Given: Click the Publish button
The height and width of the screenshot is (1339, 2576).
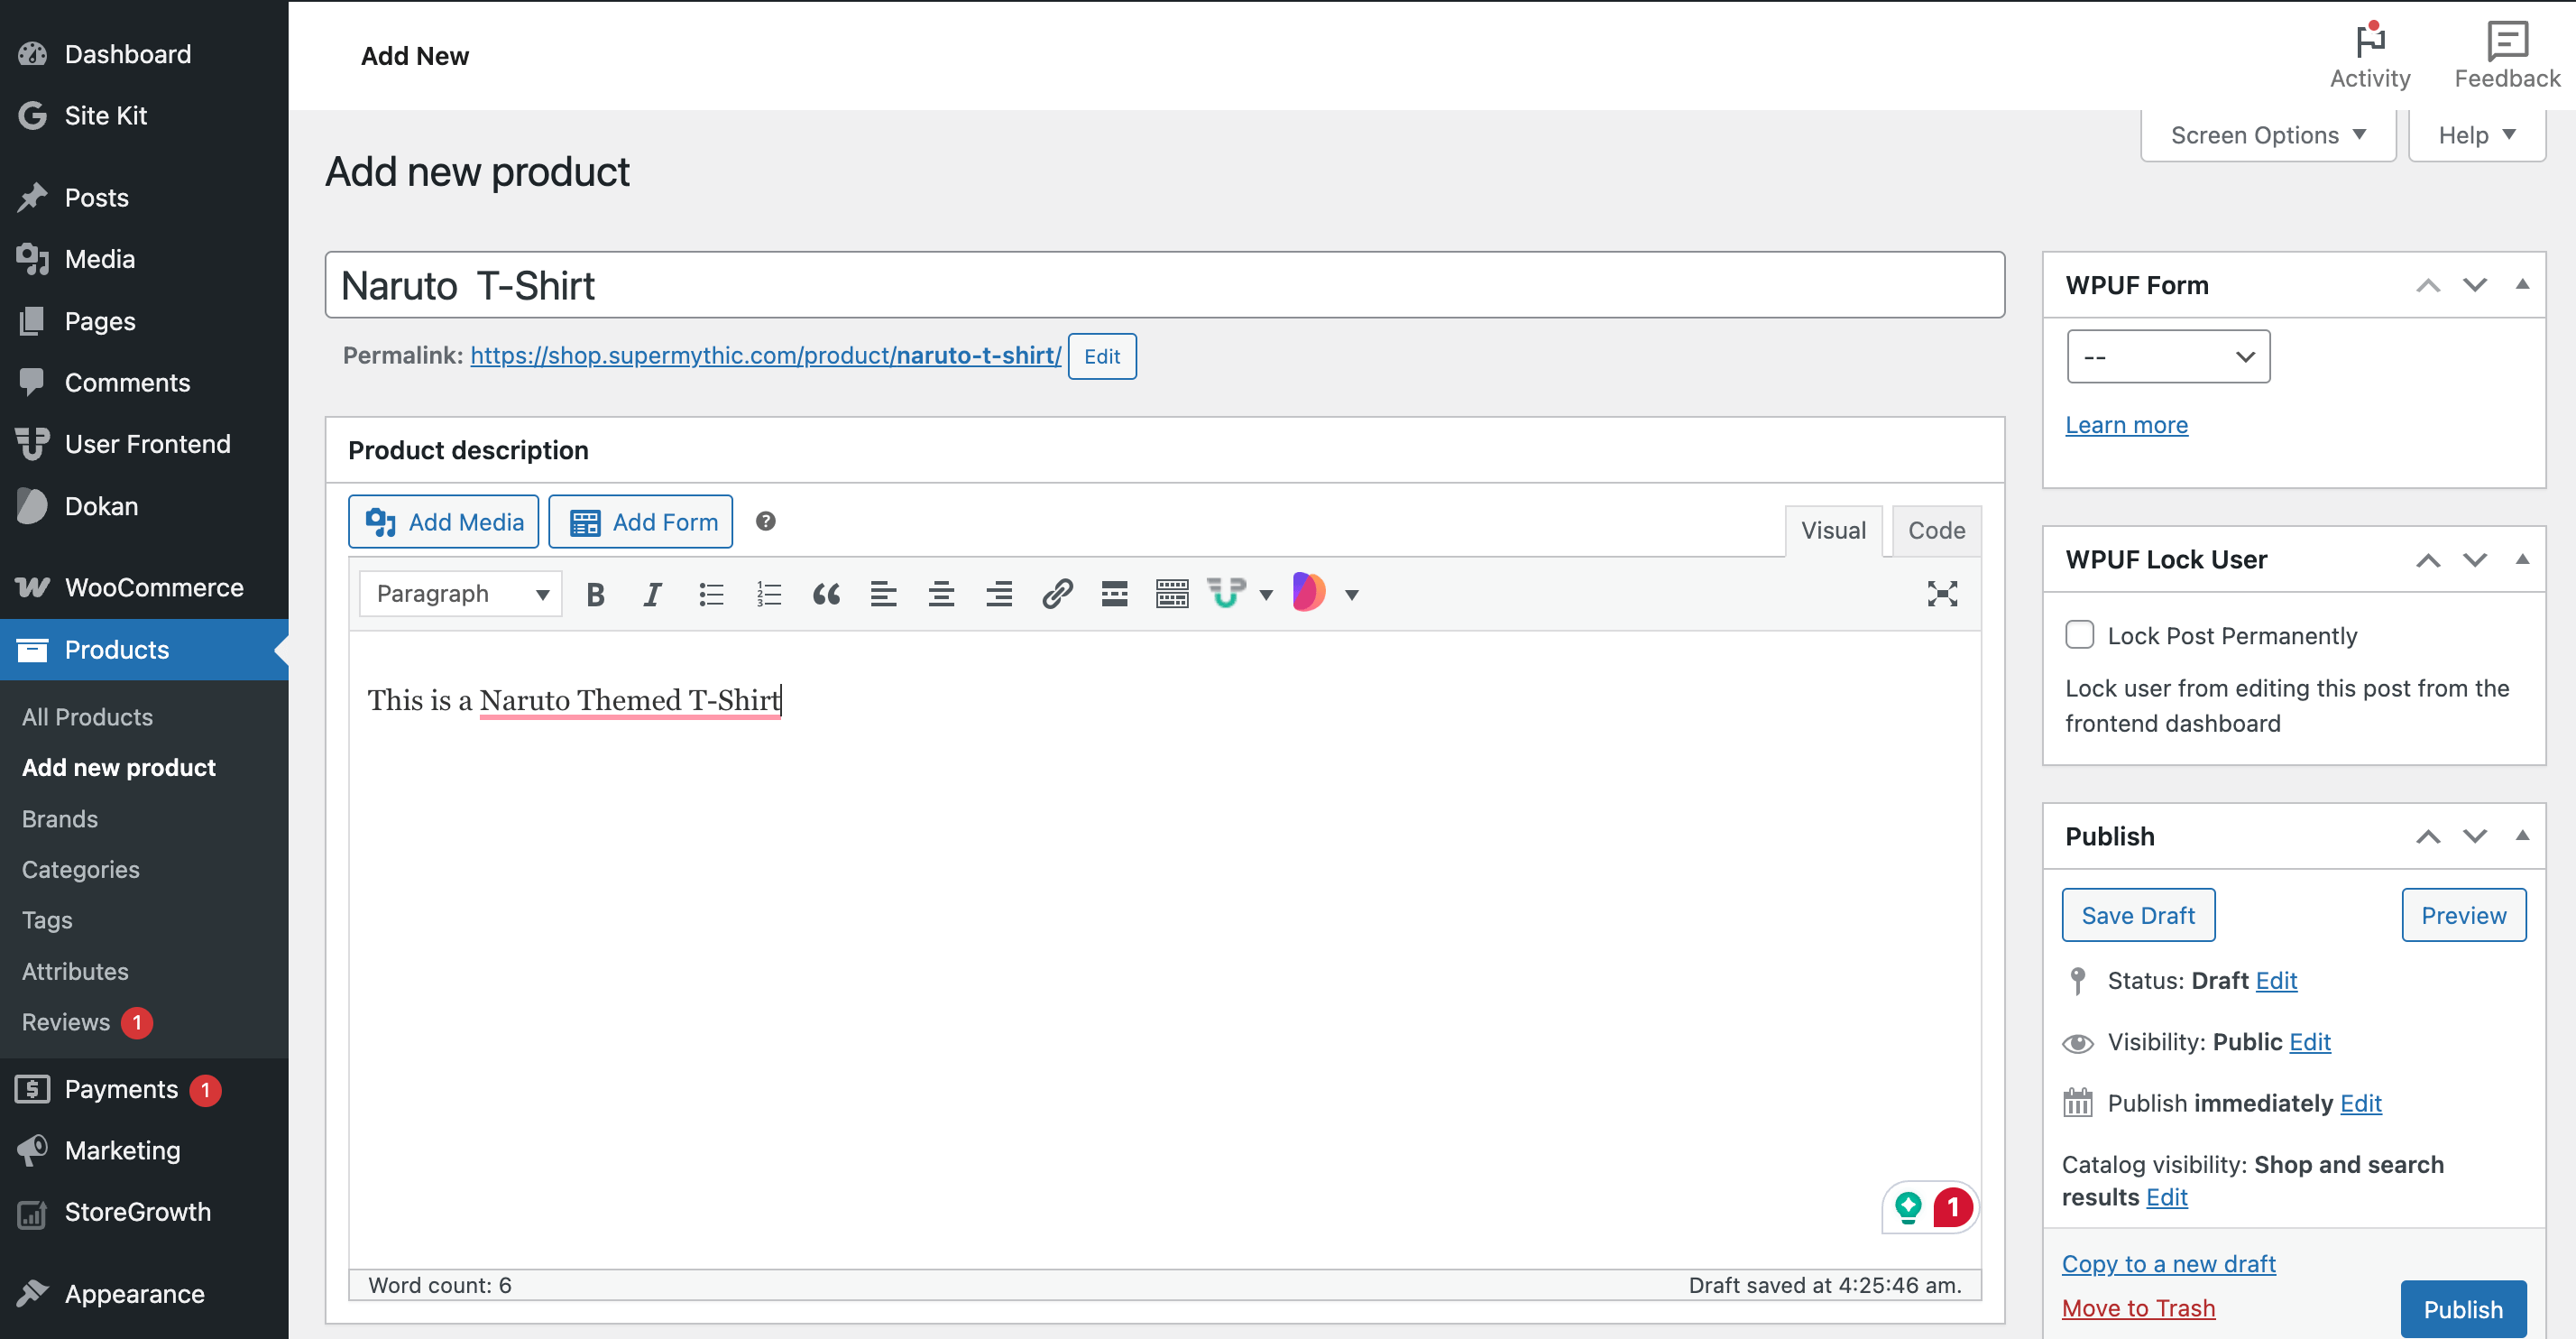Looking at the screenshot, I should (2463, 1309).
